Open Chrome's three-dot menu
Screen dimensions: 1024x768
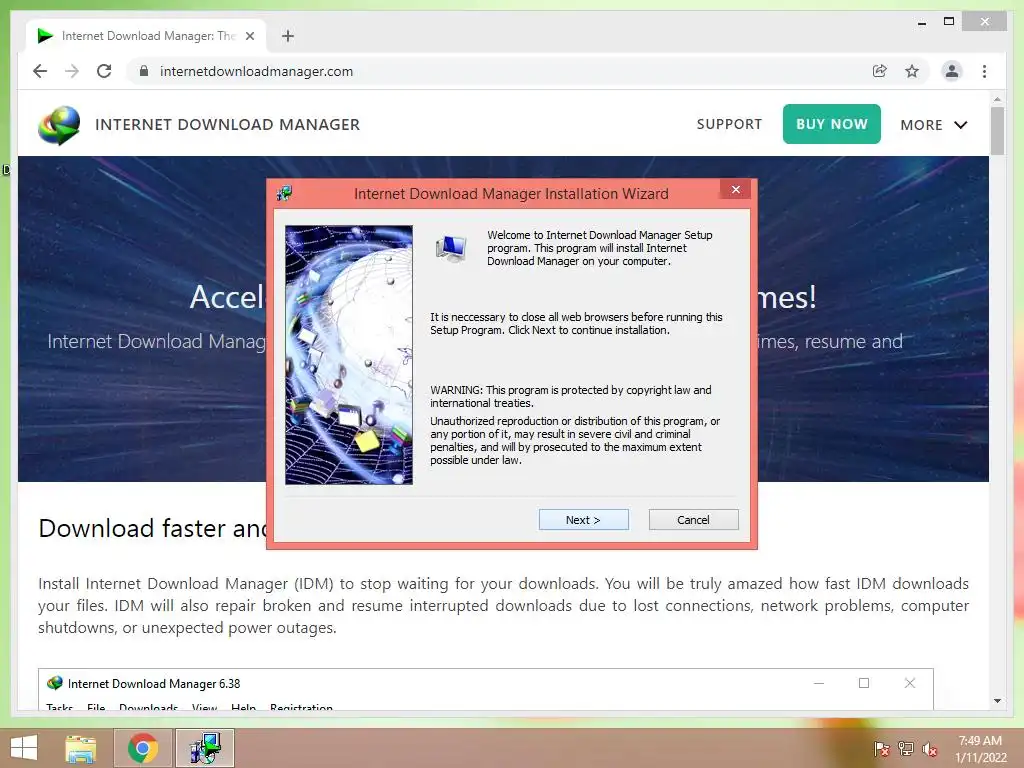[984, 71]
